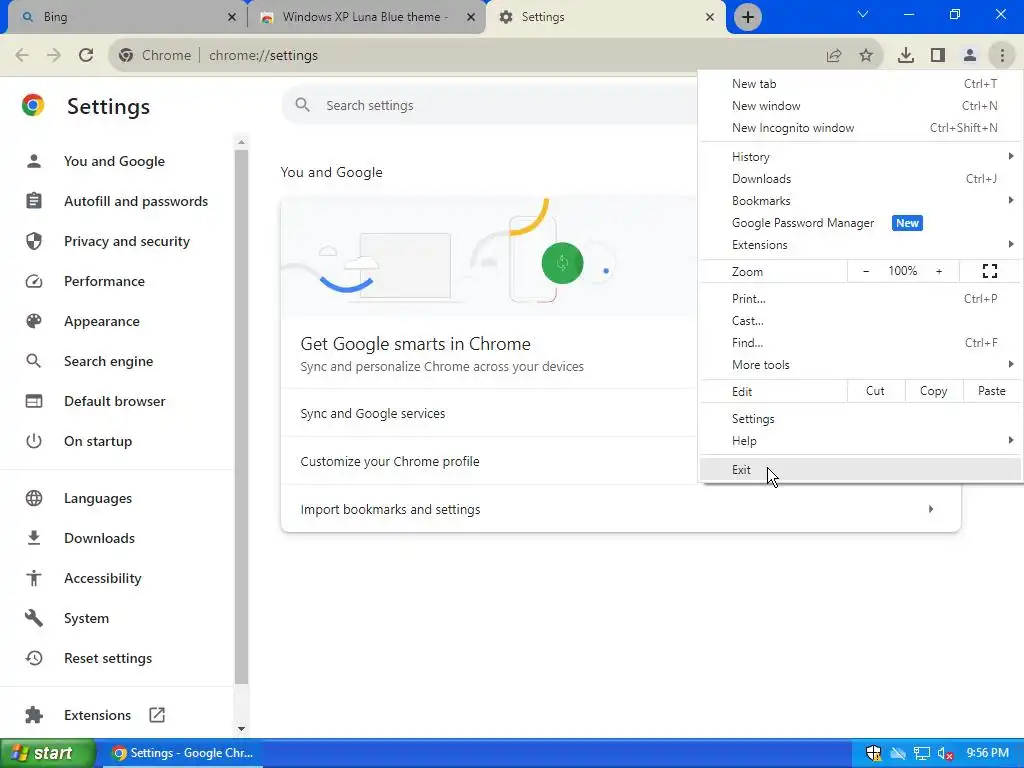Expand the Bookmarks submenu

(x=861, y=200)
